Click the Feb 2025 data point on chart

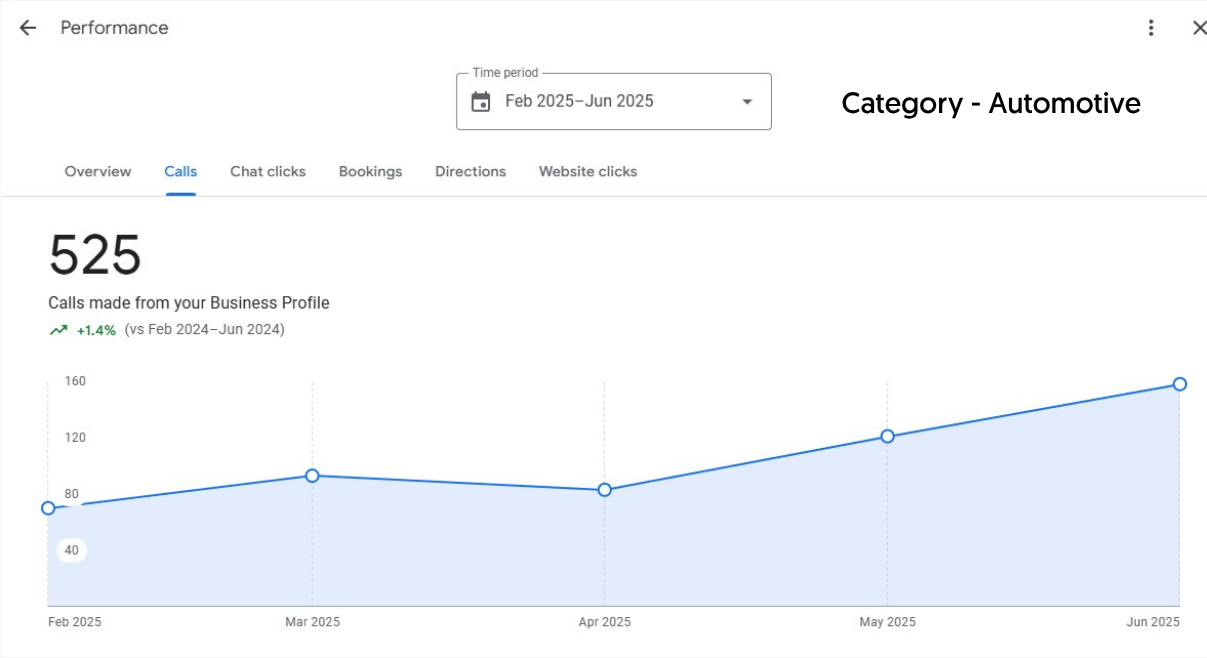click(x=48, y=508)
